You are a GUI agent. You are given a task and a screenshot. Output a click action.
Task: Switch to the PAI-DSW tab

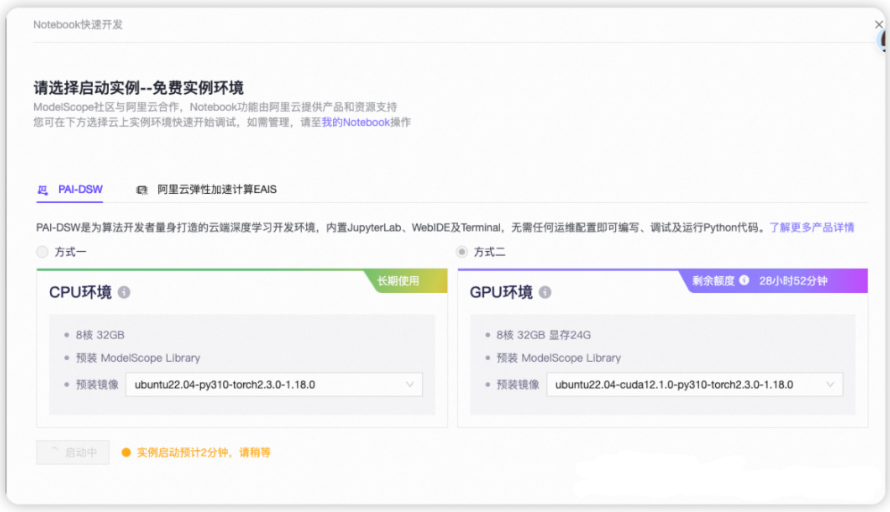(x=70, y=190)
